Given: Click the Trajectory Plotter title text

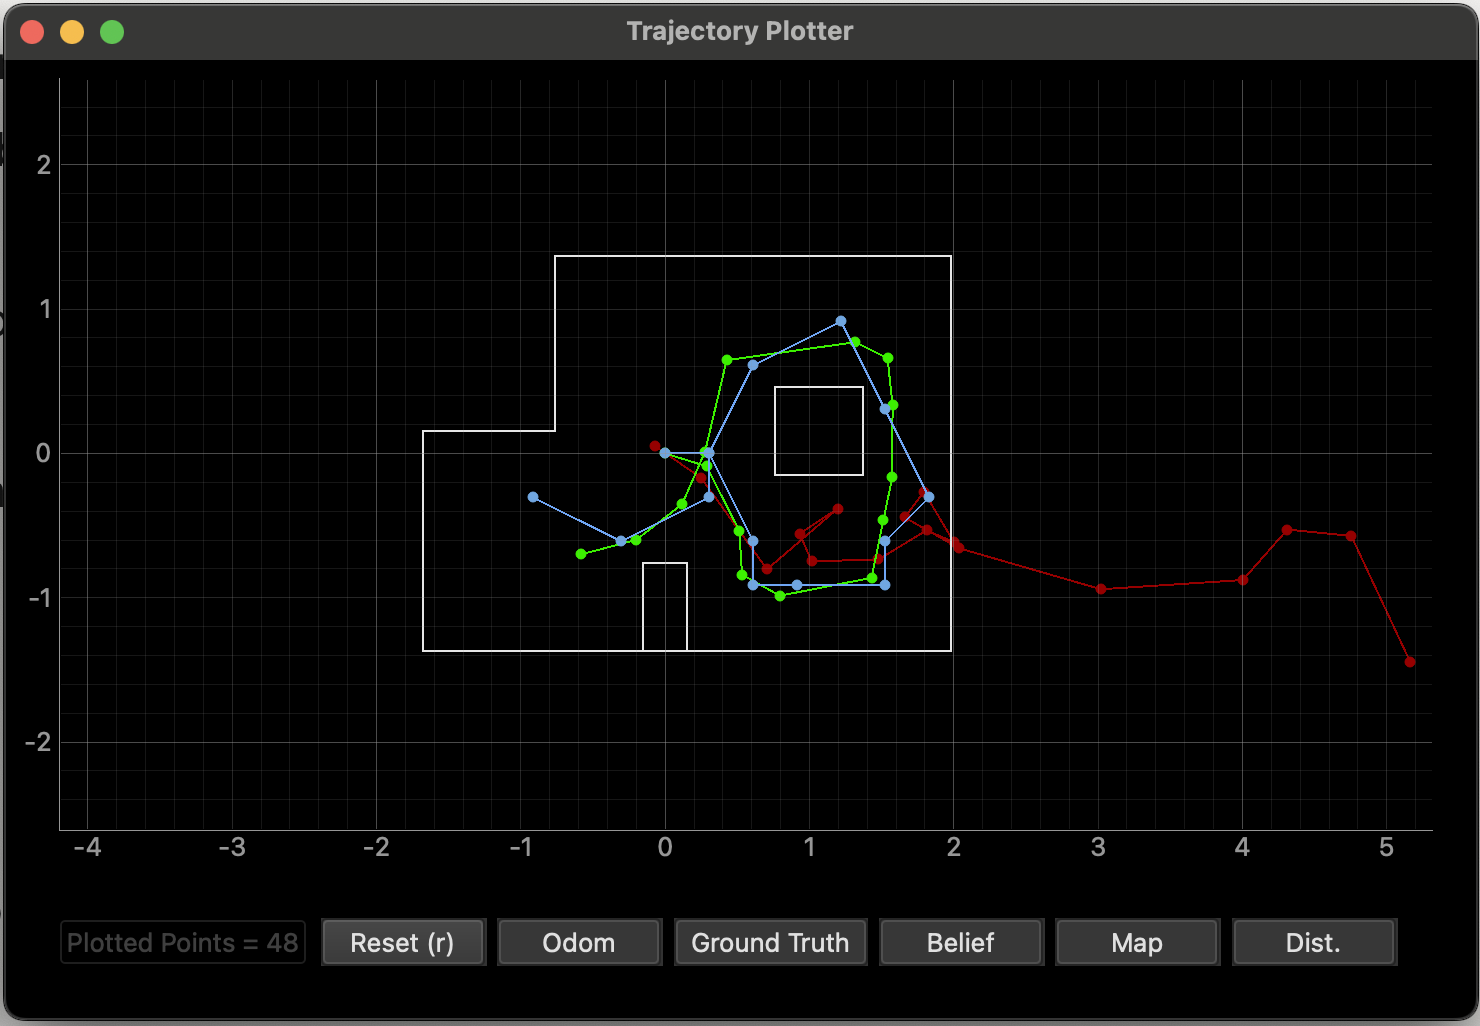Looking at the screenshot, I should point(740,31).
